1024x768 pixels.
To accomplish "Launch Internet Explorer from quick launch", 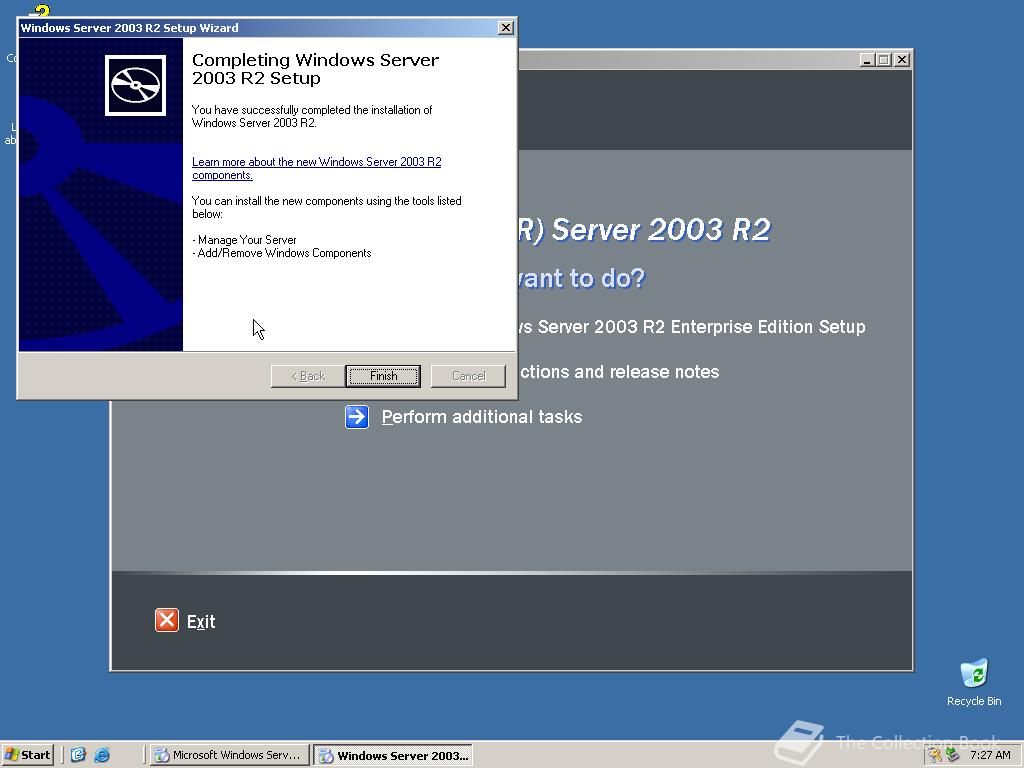I will [x=102, y=755].
